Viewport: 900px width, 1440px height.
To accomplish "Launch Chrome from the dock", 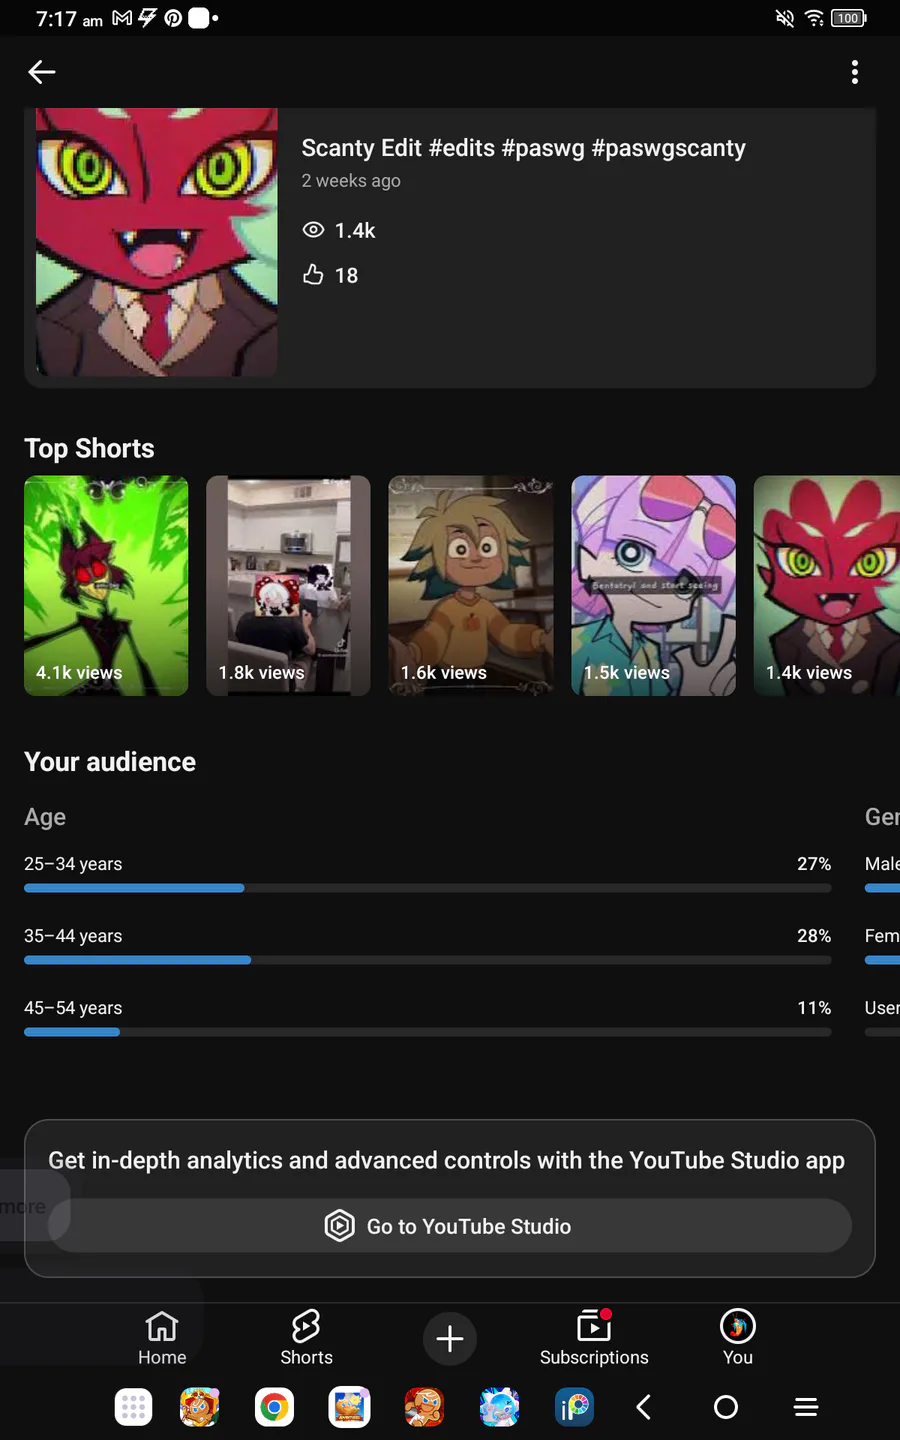I will 275,1408.
